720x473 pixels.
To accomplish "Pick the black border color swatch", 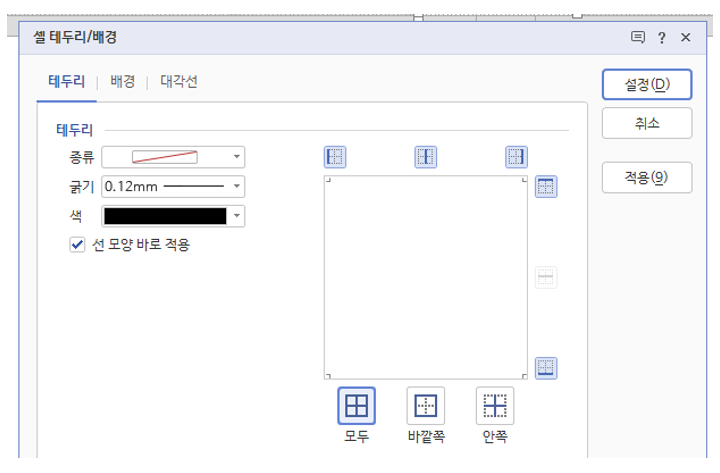I will (165, 216).
